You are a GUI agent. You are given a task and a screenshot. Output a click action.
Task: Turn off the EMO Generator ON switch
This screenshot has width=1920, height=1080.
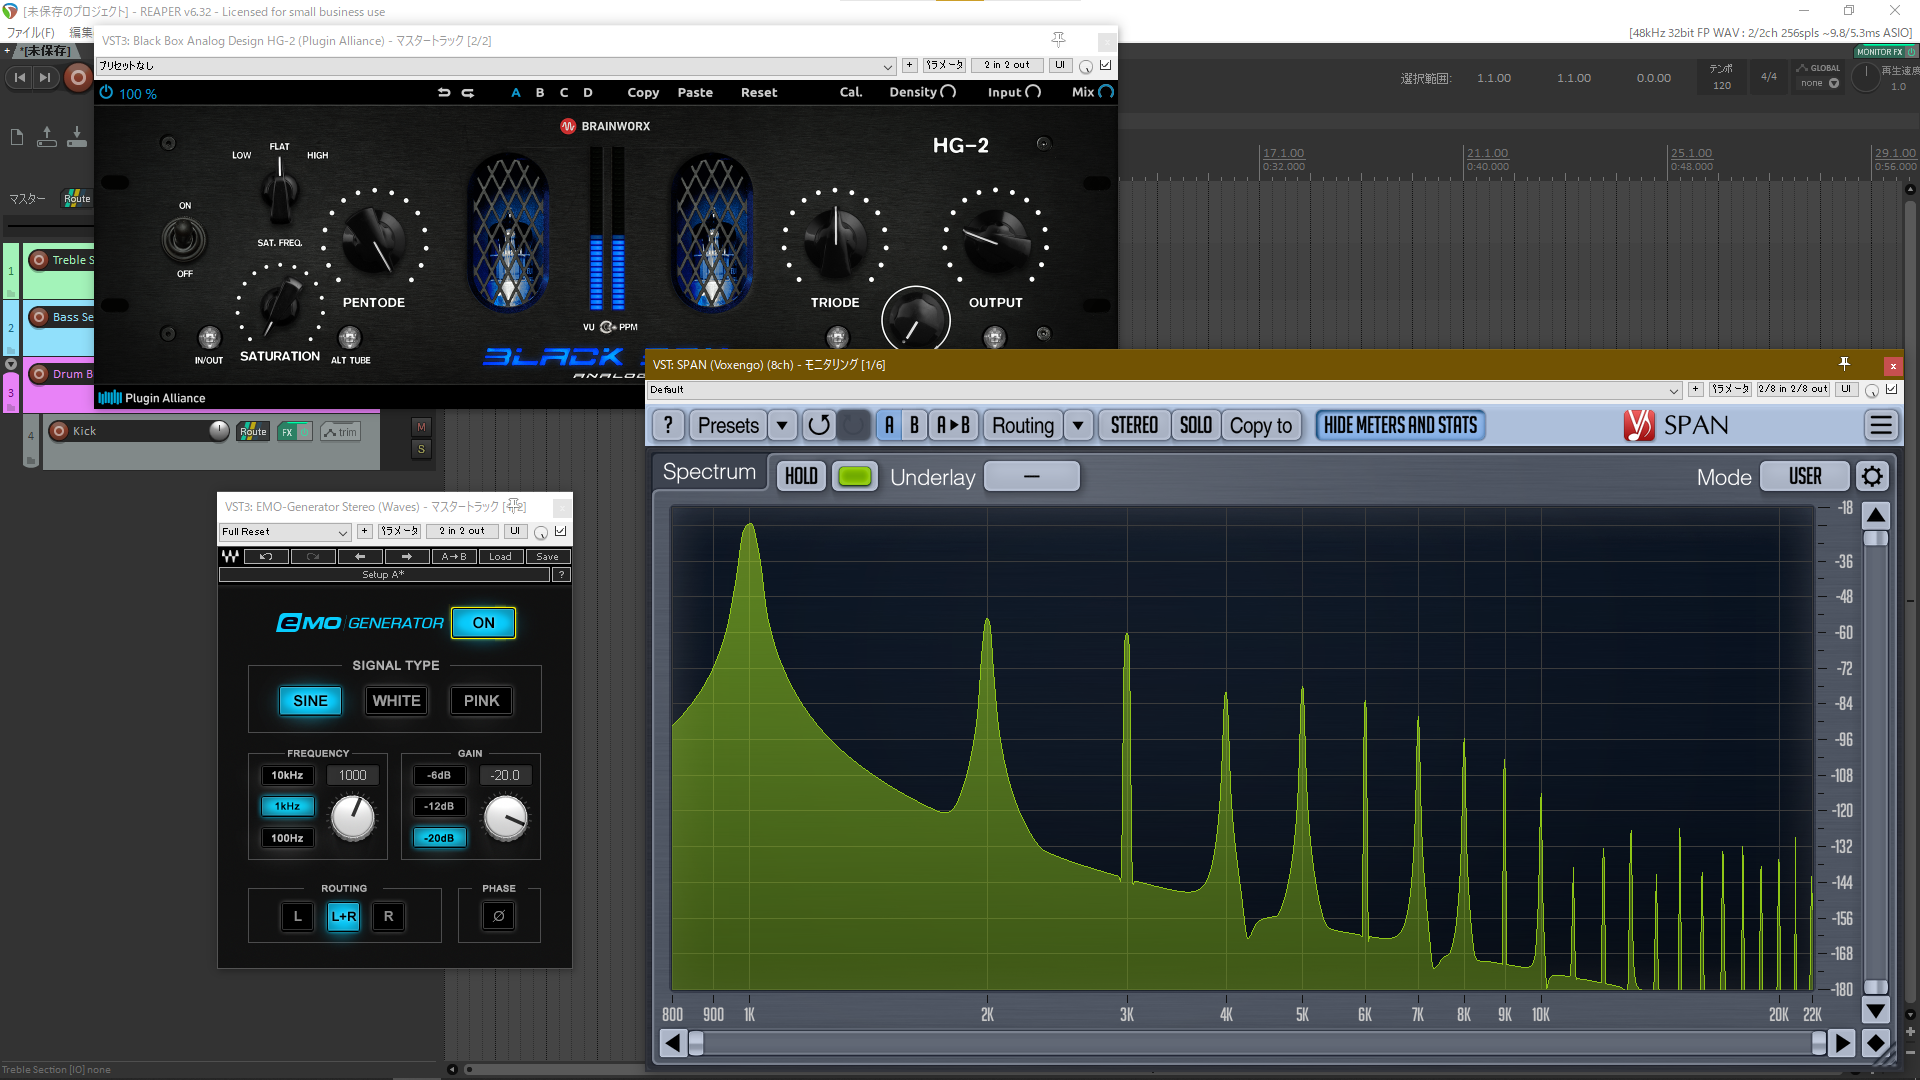[483, 623]
